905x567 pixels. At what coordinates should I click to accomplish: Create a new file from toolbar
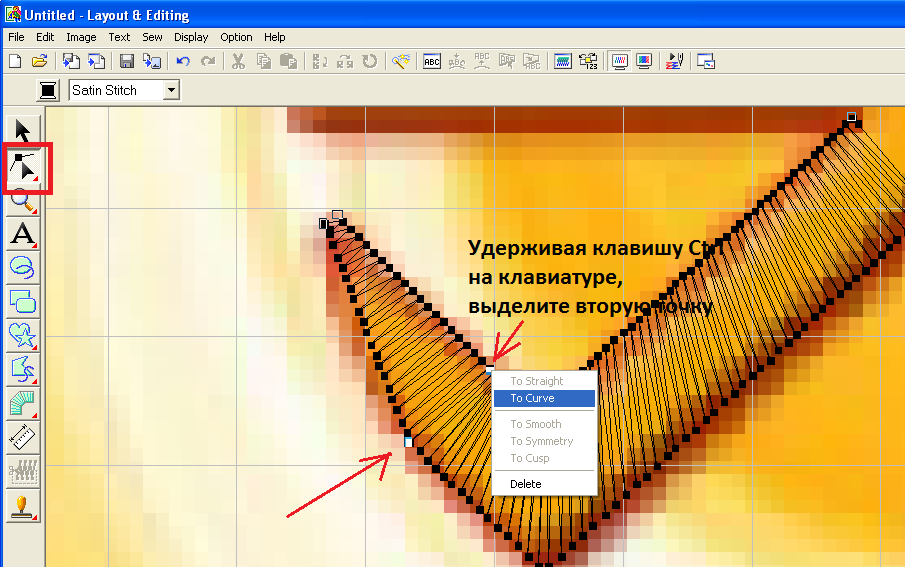15,62
